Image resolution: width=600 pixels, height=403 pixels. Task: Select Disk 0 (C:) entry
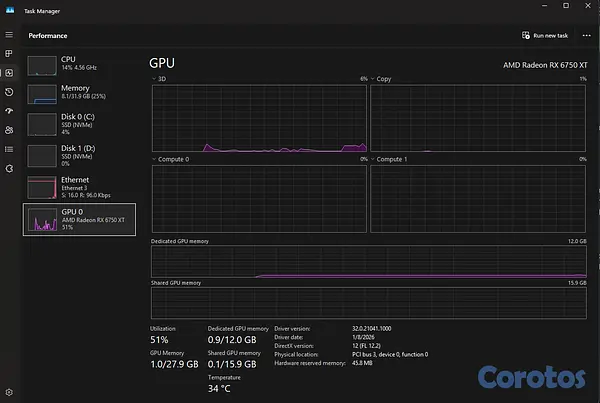pos(79,124)
